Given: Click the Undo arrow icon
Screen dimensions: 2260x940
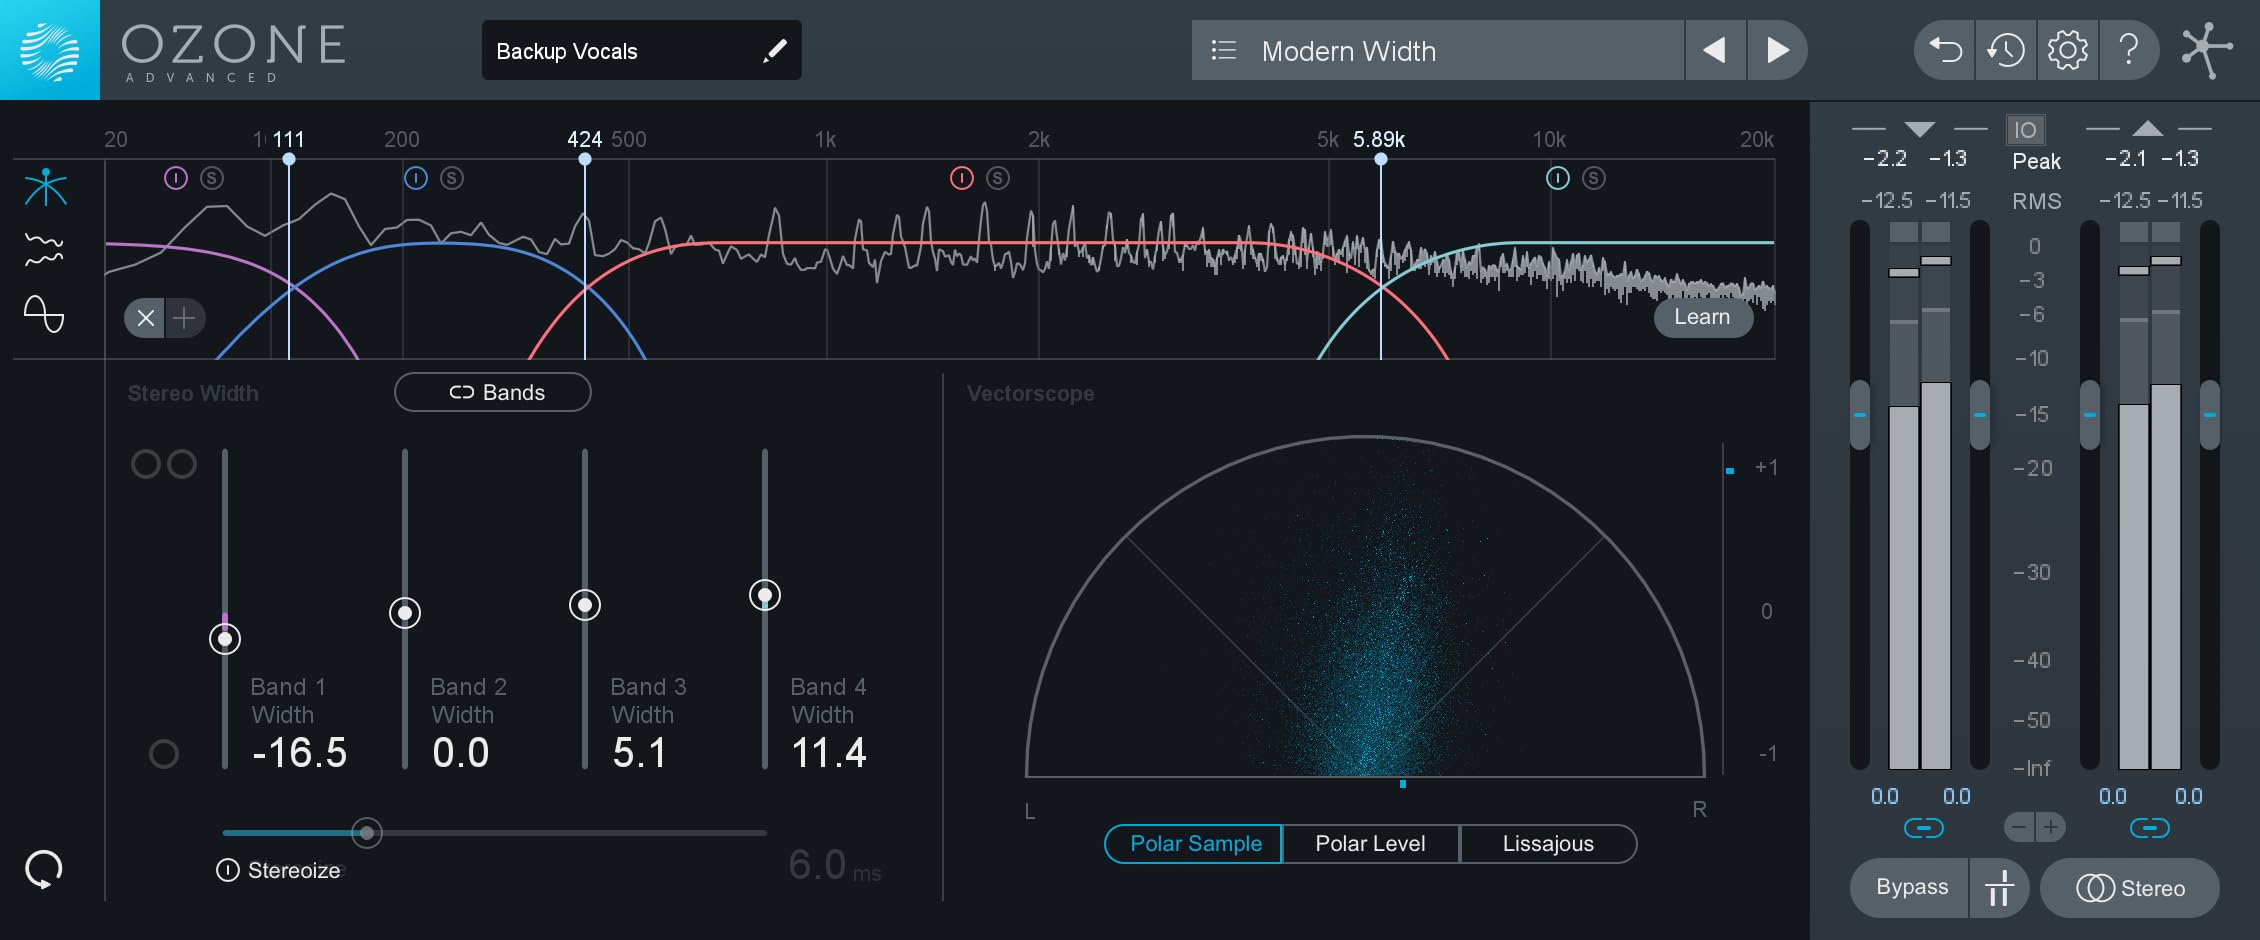Looking at the screenshot, I should (x=1945, y=50).
